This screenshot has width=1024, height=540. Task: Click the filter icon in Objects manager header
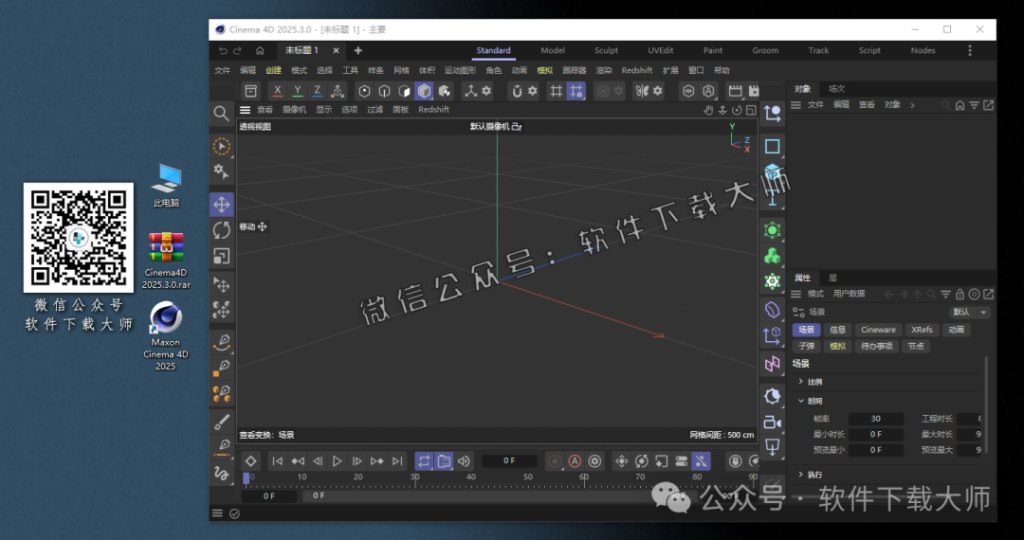(x=974, y=105)
